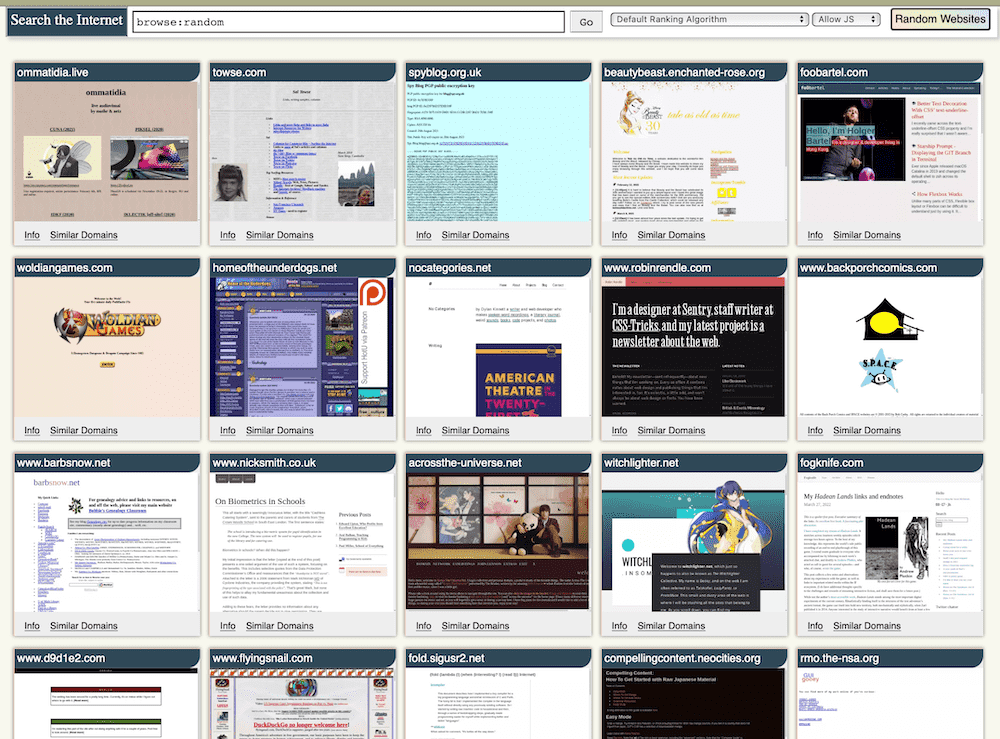Image resolution: width=1000 pixels, height=739 pixels.
Task: Click Similar Domains under www.barbsnow.net
Action: [x=84, y=626]
